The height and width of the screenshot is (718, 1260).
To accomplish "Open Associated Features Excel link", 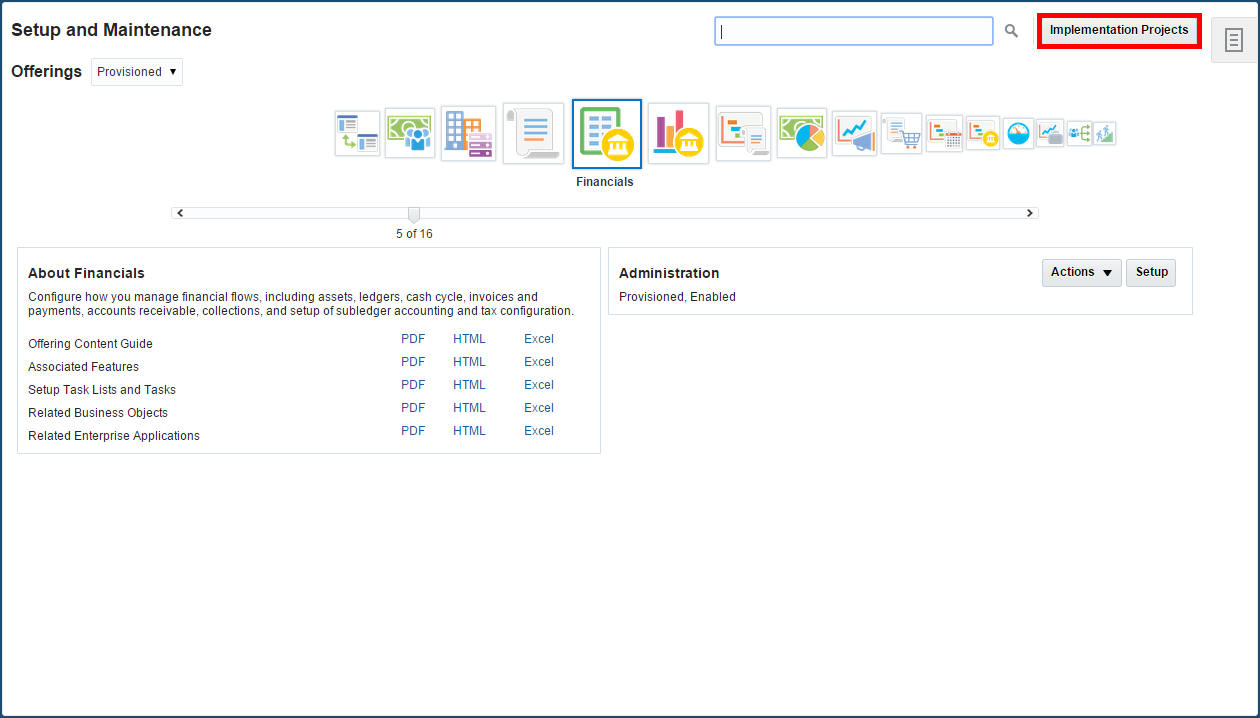I will (x=539, y=362).
